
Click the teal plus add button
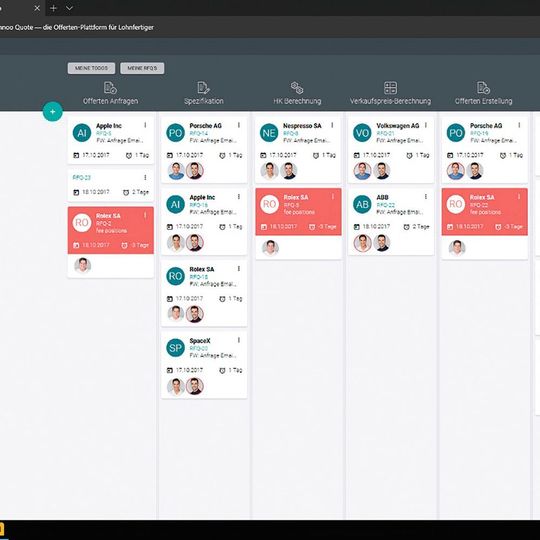[52, 112]
